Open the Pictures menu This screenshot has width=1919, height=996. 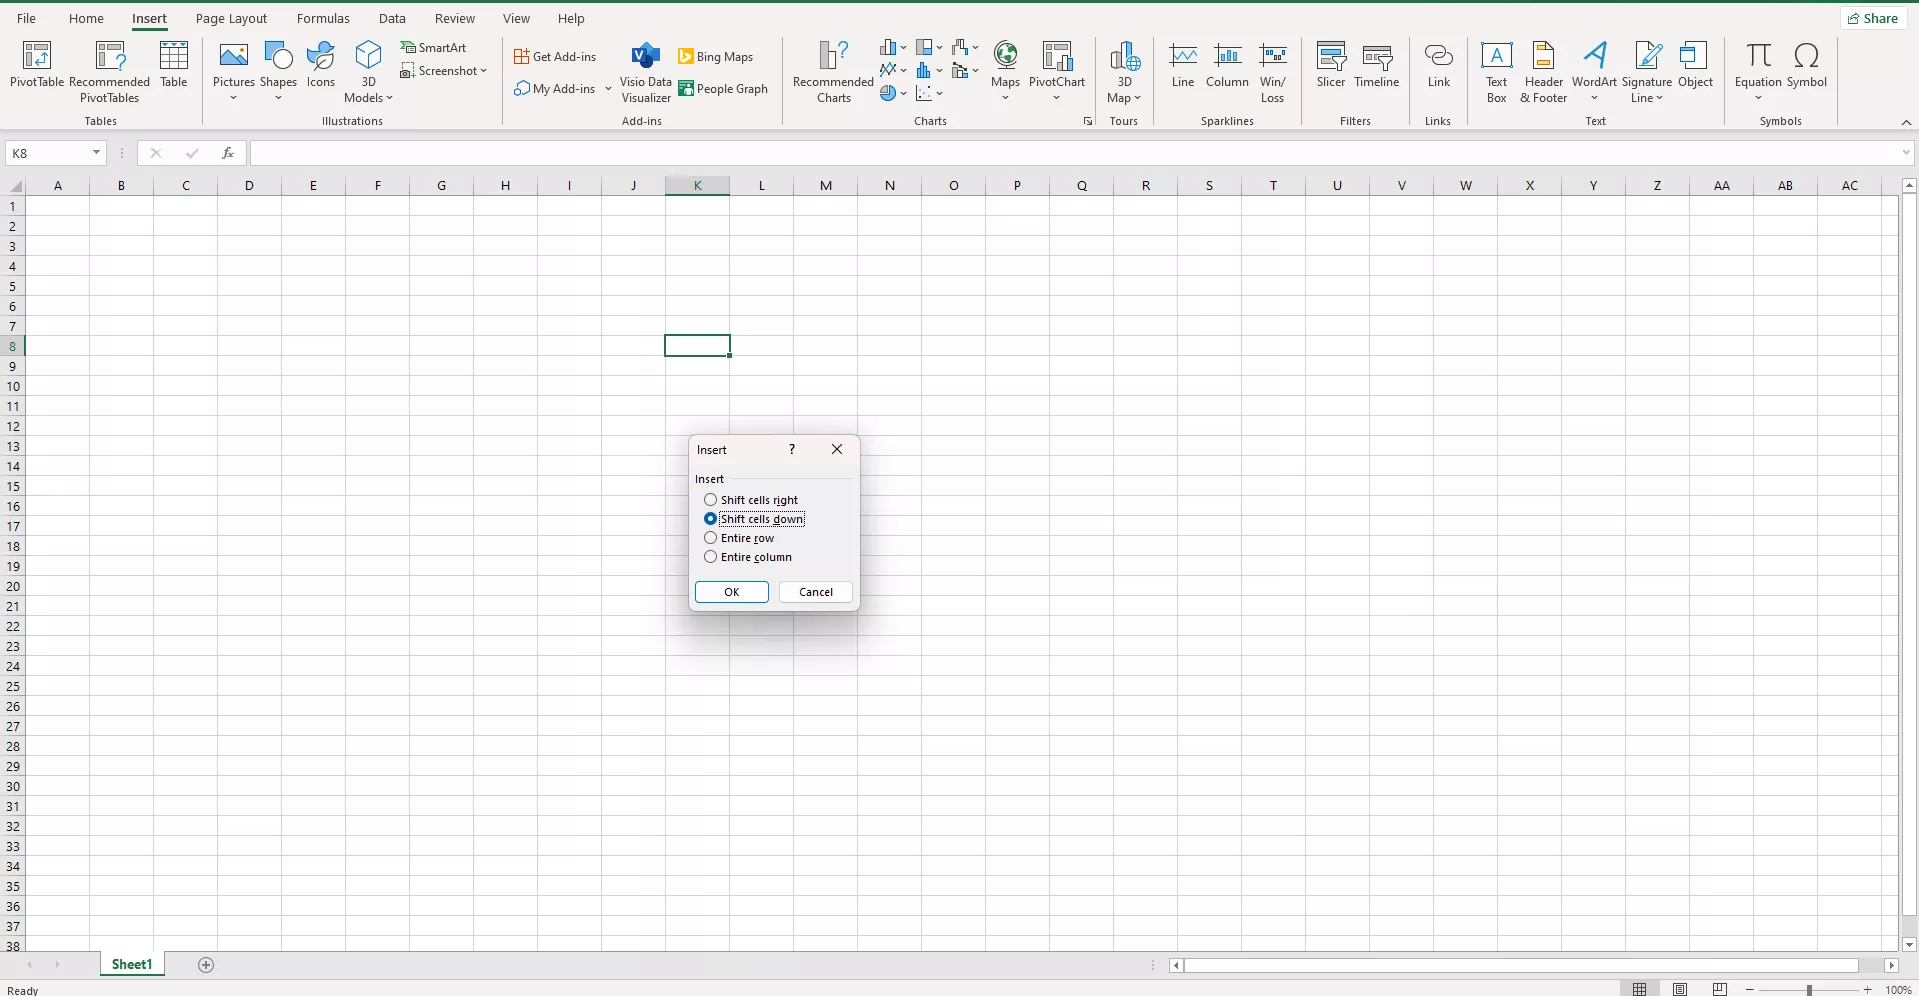coord(234,70)
